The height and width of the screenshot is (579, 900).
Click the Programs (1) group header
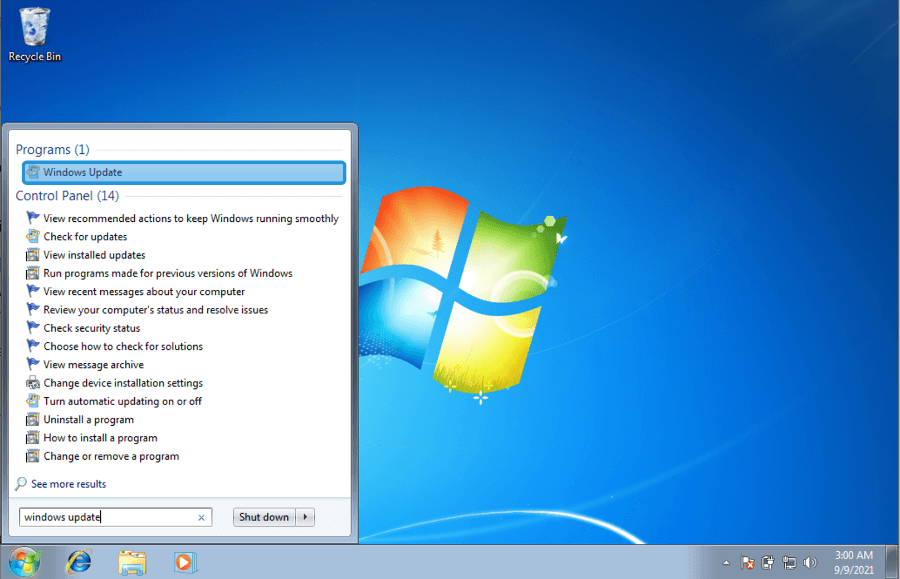(52, 150)
